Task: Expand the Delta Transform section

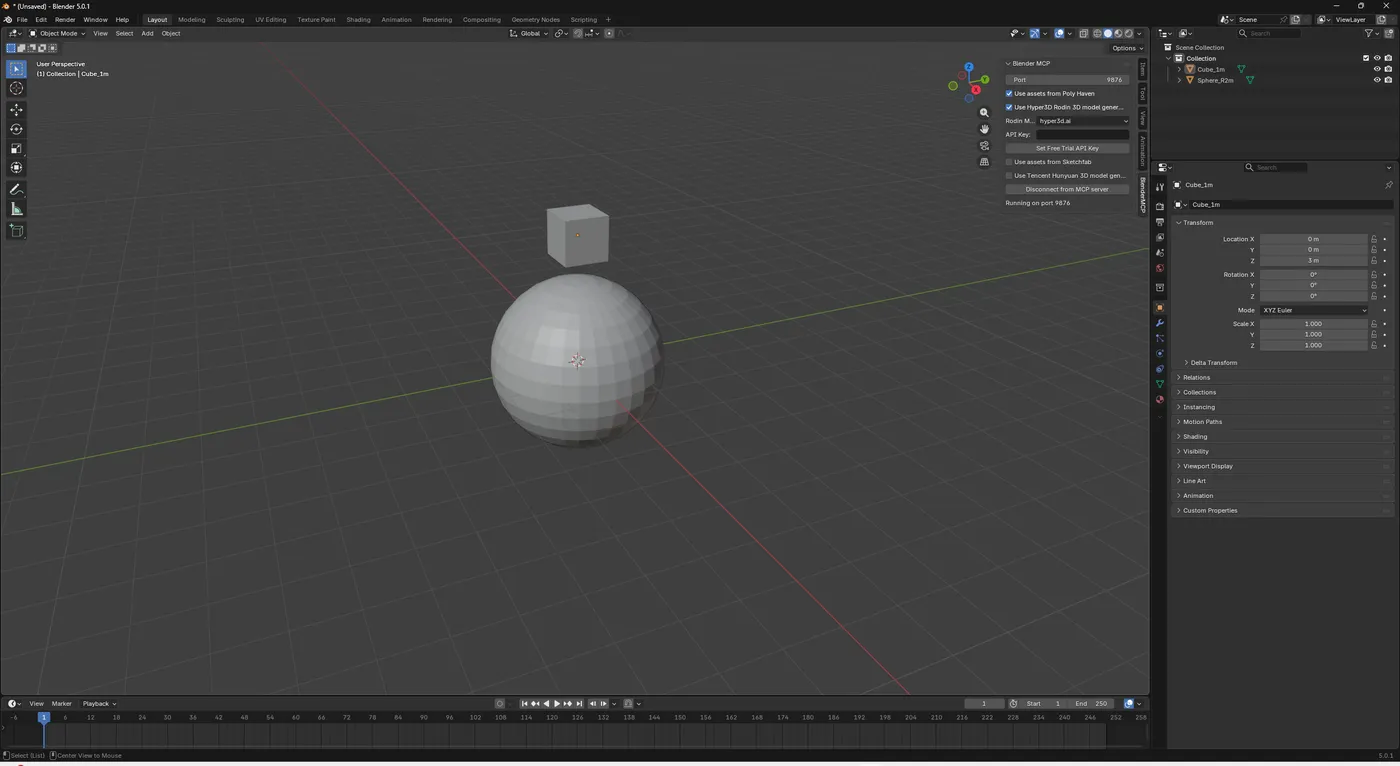Action: click(x=1213, y=363)
